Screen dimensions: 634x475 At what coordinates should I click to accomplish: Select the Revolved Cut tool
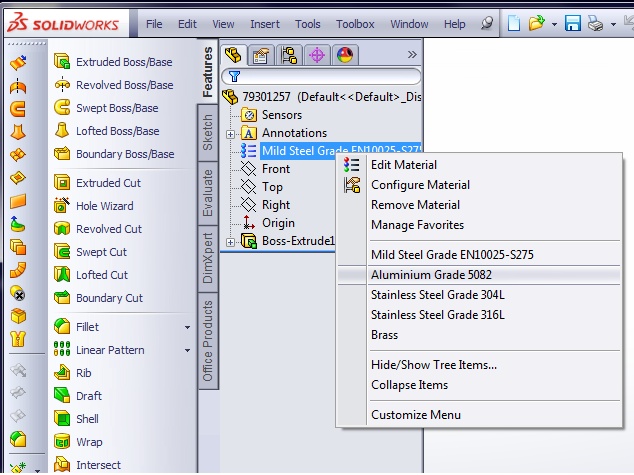click(x=98, y=229)
